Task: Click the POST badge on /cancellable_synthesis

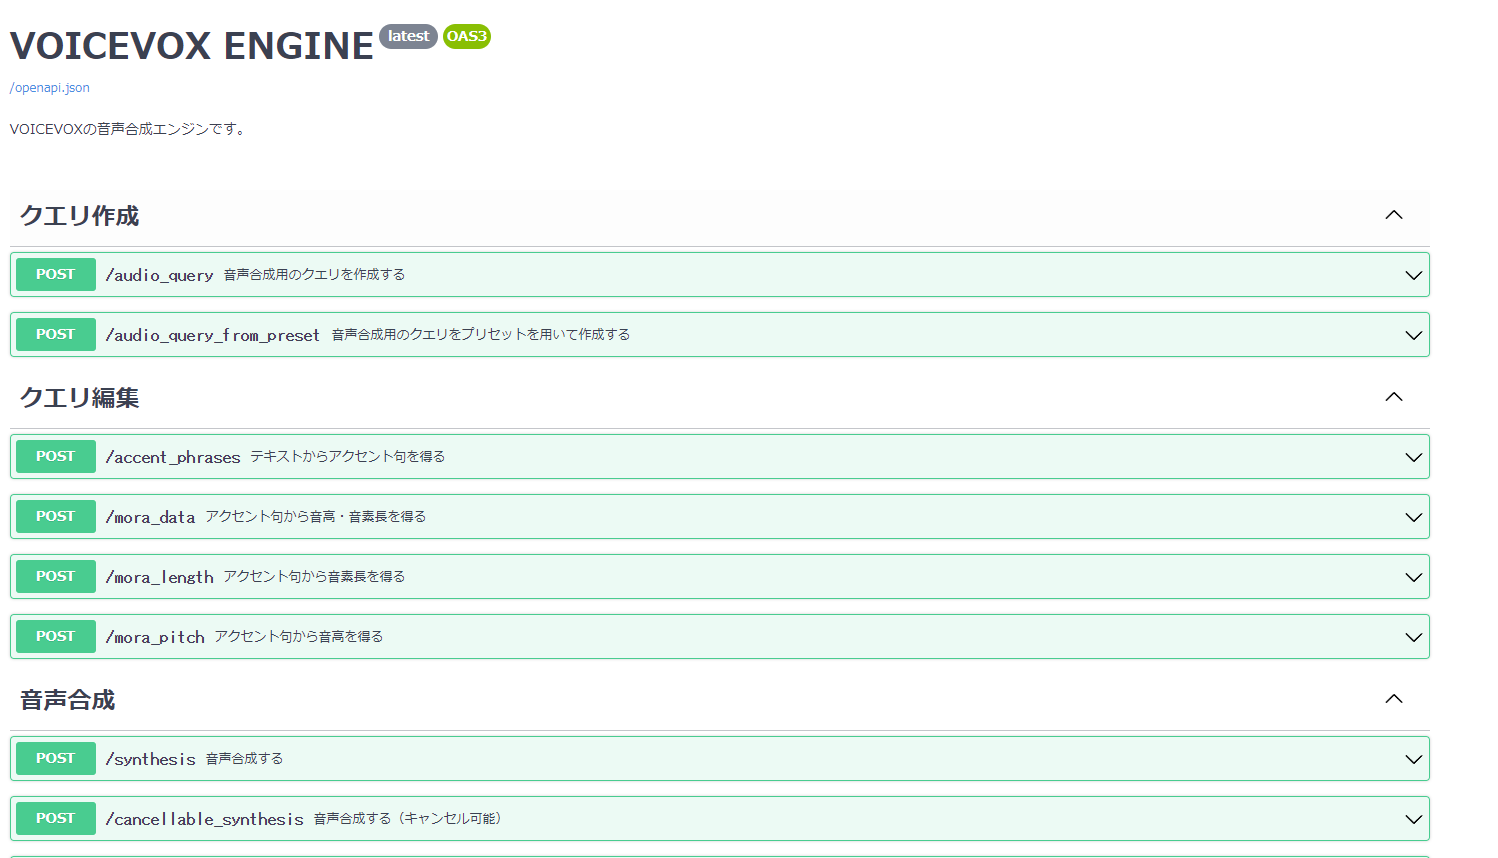Action: pyautogui.click(x=55, y=818)
